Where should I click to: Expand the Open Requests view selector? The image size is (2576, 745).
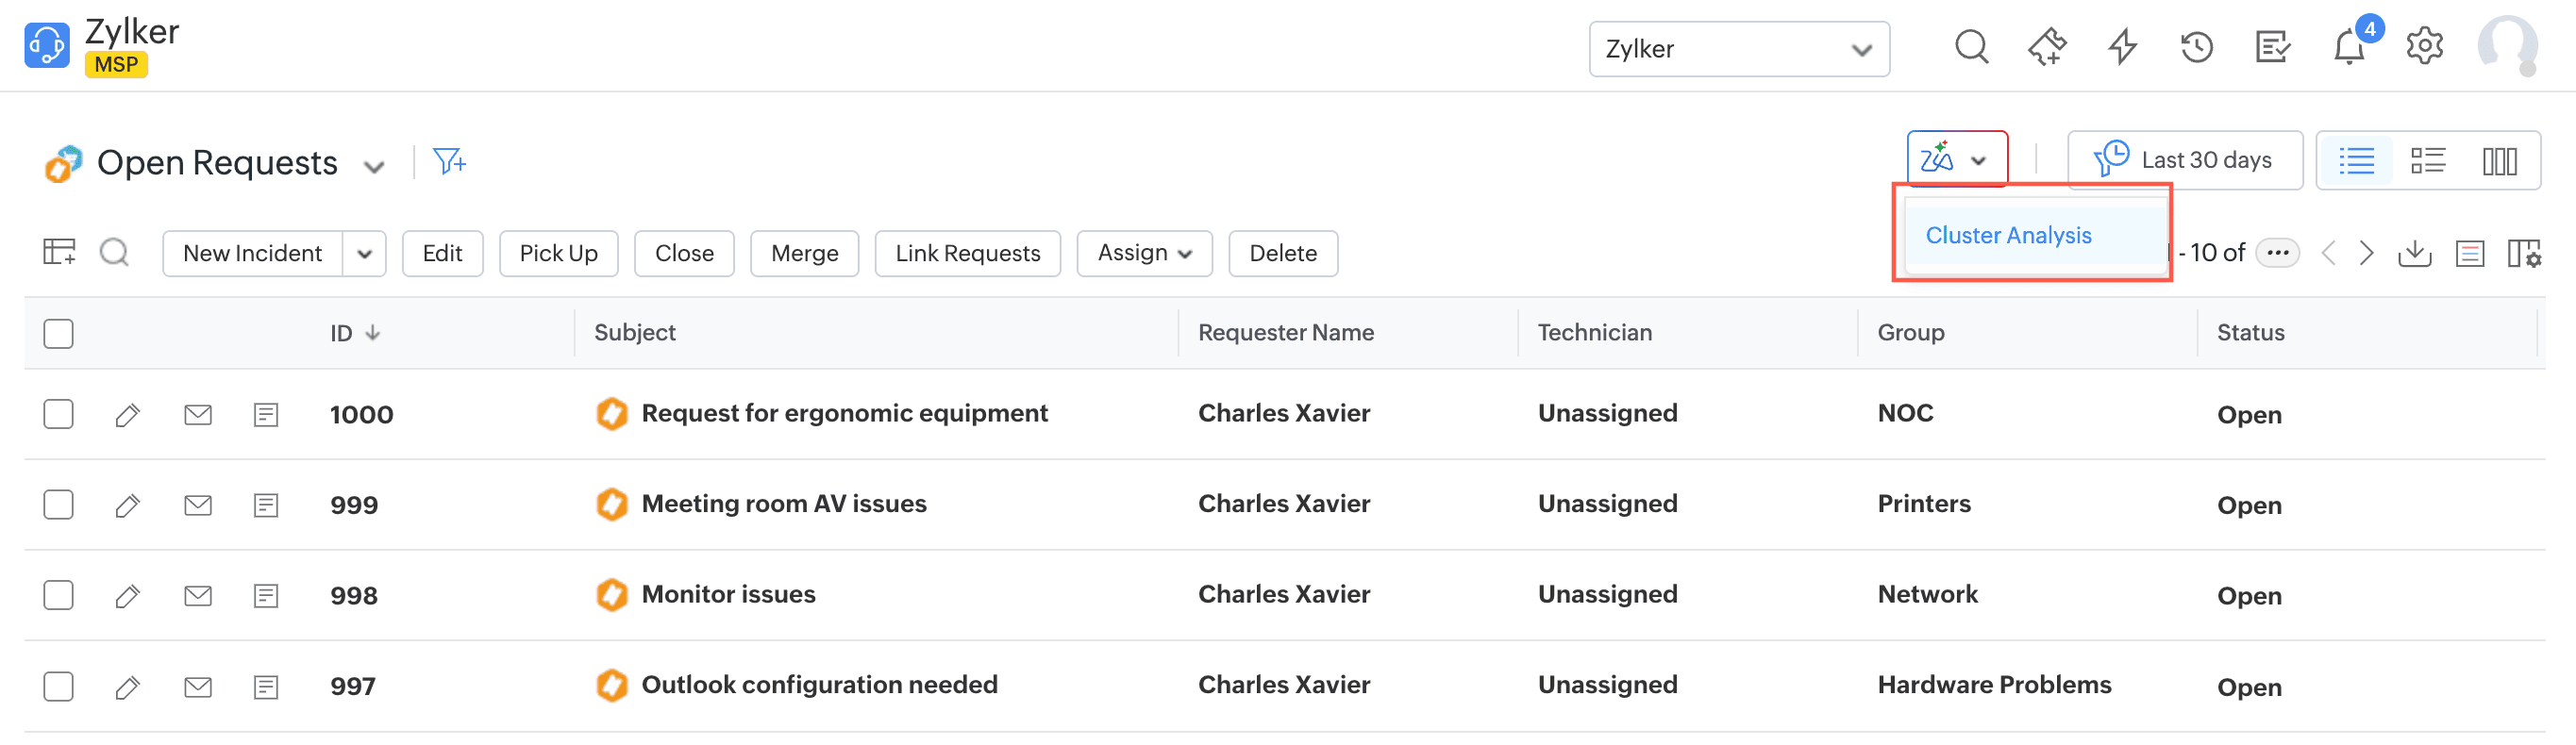click(x=374, y=166)
